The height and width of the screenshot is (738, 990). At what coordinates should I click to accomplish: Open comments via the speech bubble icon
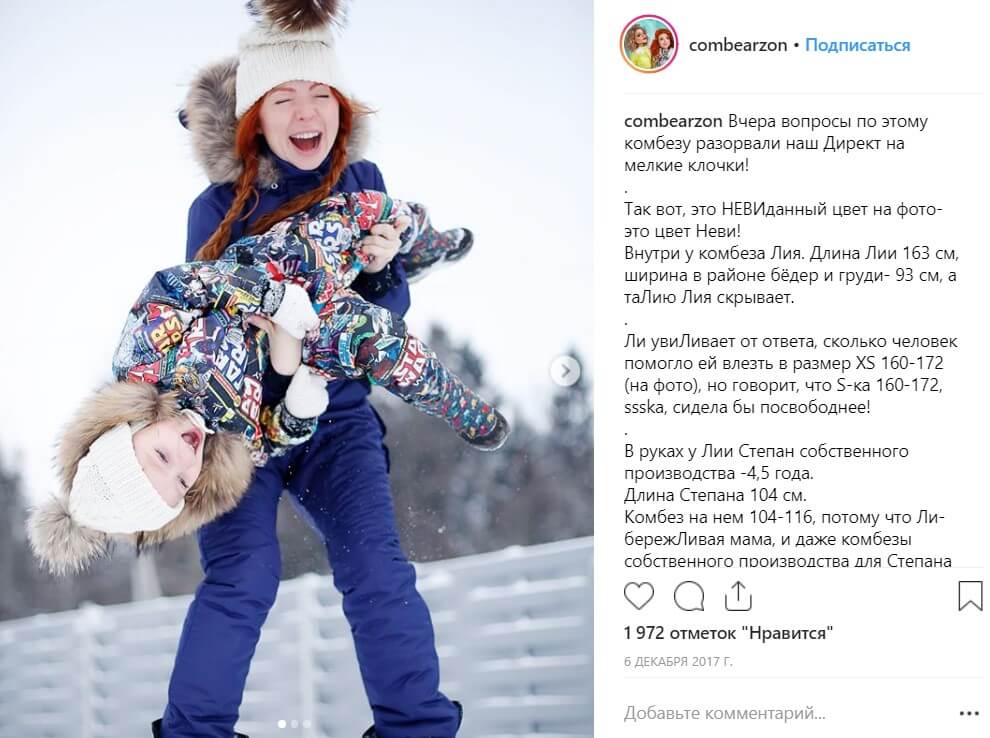689,596
